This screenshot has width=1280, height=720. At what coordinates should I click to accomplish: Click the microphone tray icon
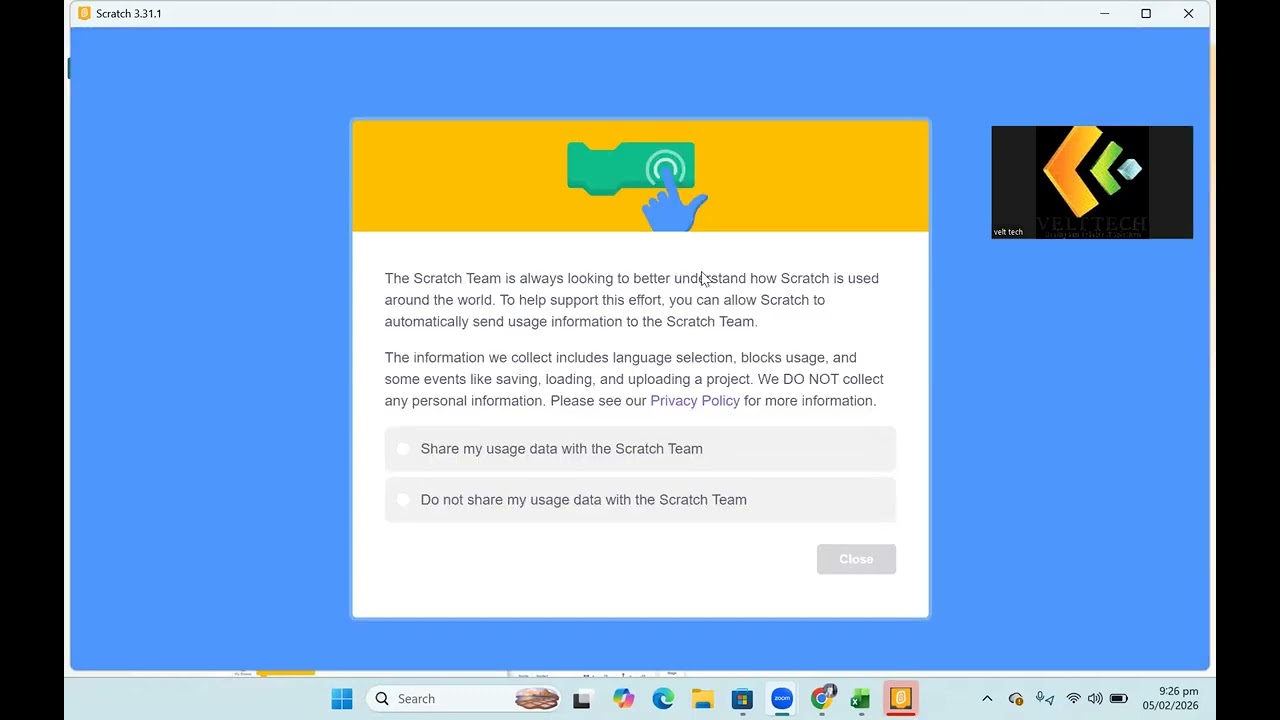click(x=1045, y=699)
